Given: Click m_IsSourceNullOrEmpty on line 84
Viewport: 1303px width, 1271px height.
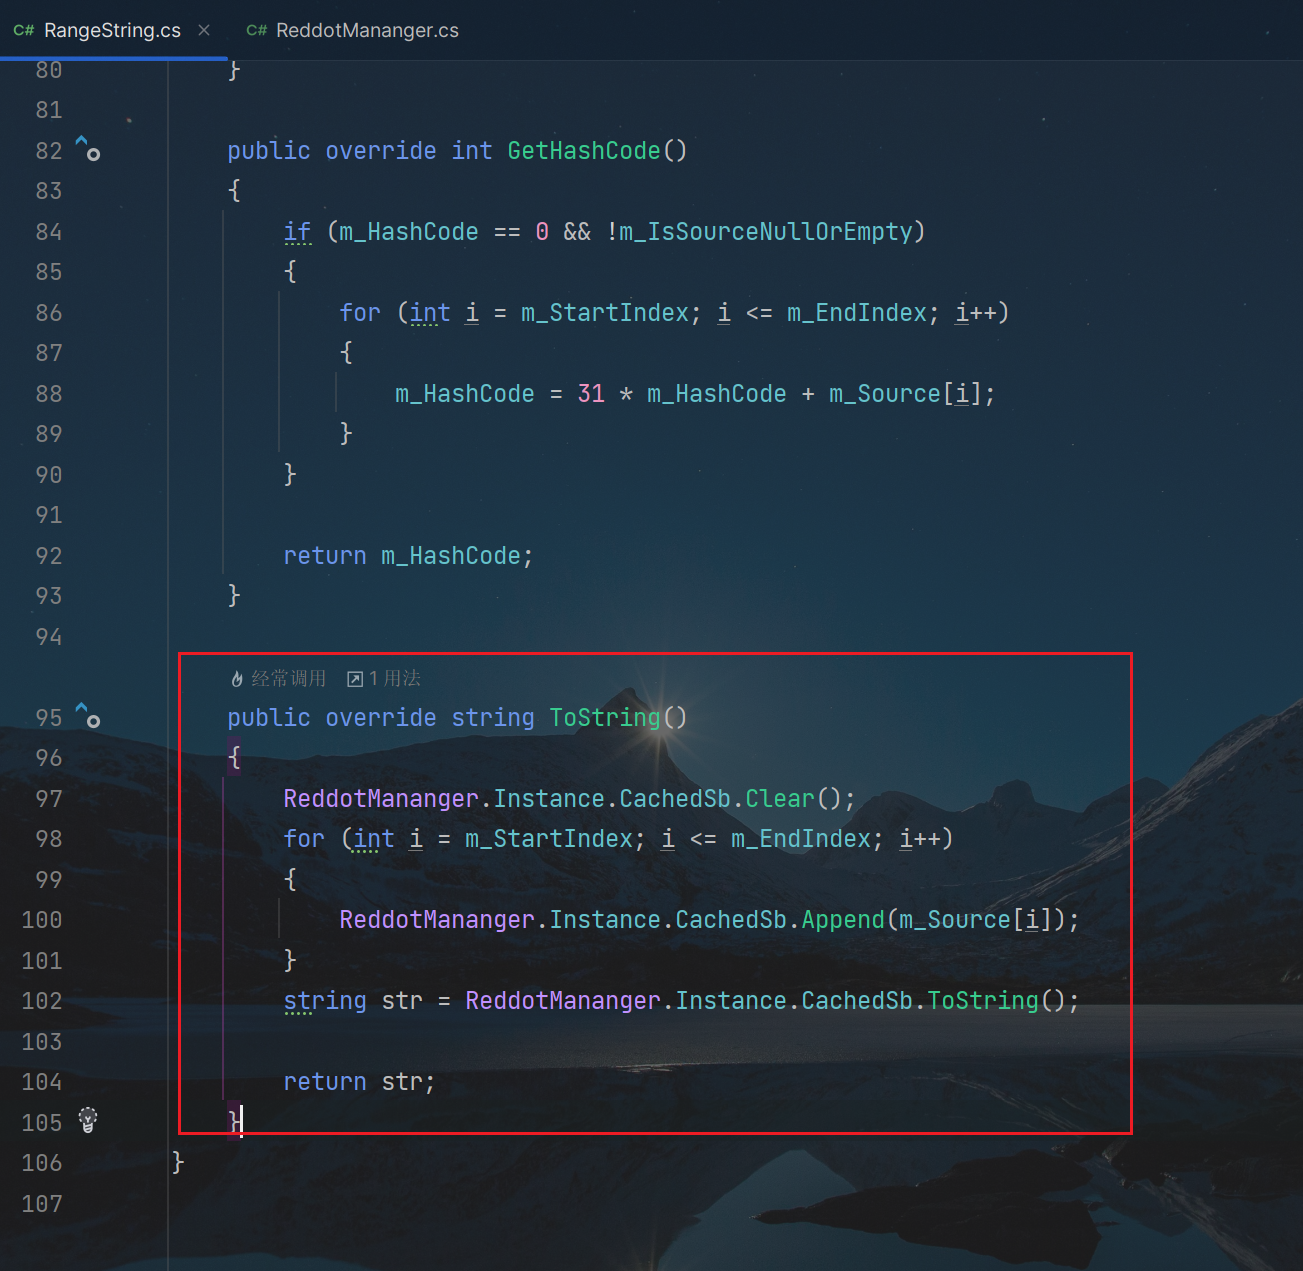Looking at the screenshot, I should tap(766, 232).
